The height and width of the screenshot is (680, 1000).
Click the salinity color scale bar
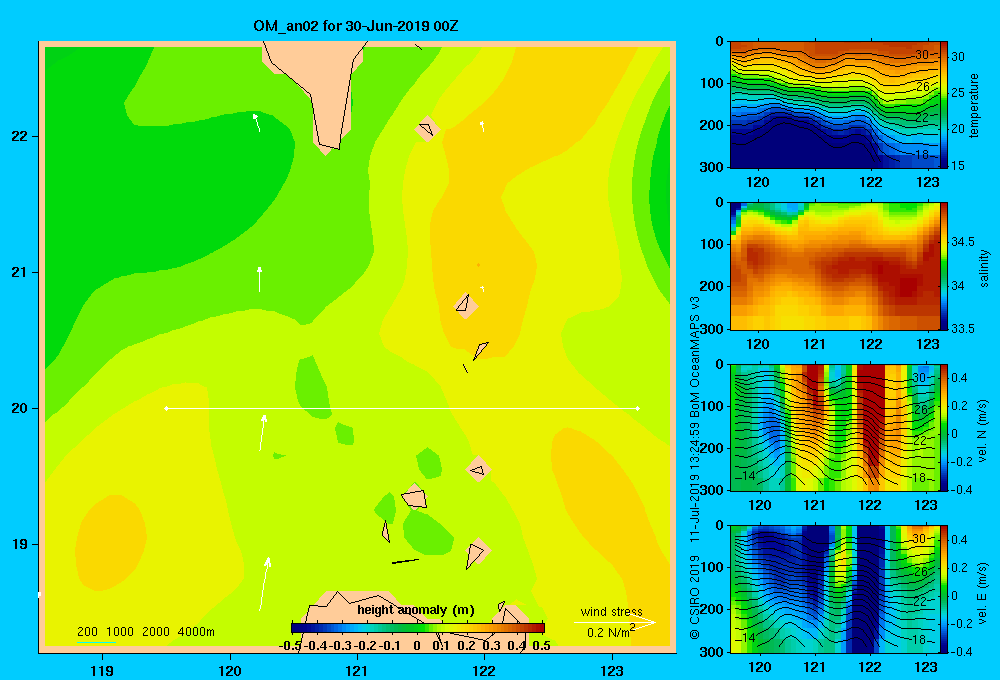[944, 266]
